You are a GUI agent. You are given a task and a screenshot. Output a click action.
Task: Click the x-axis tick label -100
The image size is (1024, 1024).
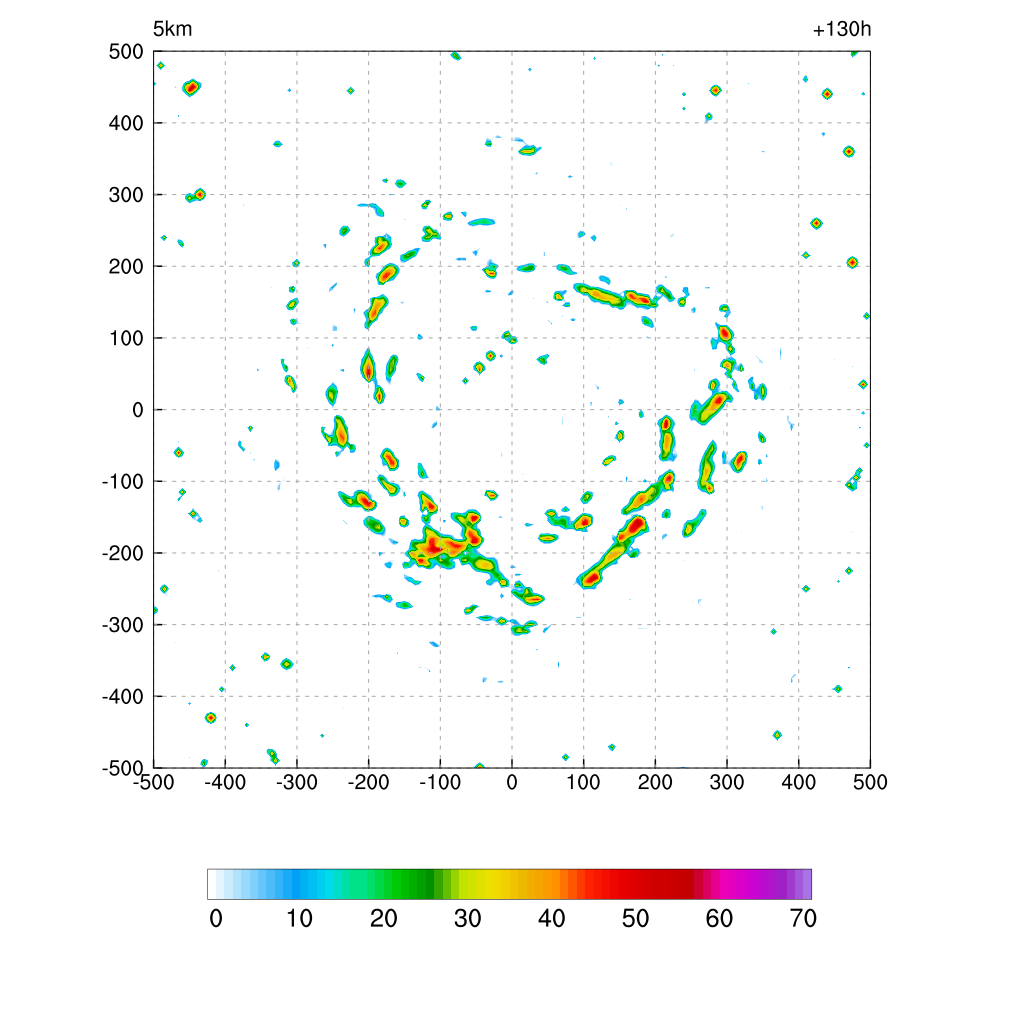(440, 782)
